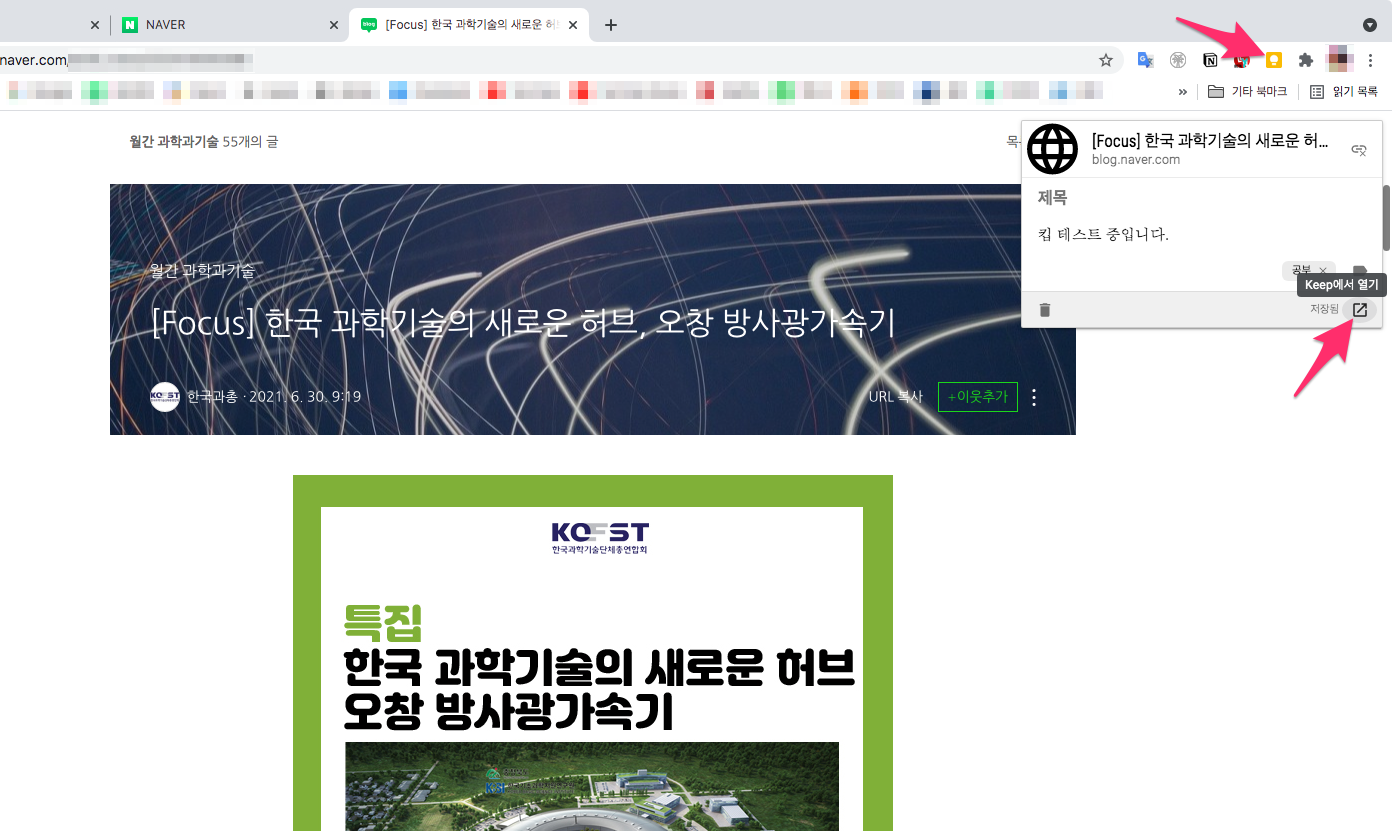The image size is (1392, 831).
Task: Open the Notion Web Clipper extension
Action: click(x=1210, y=60)
